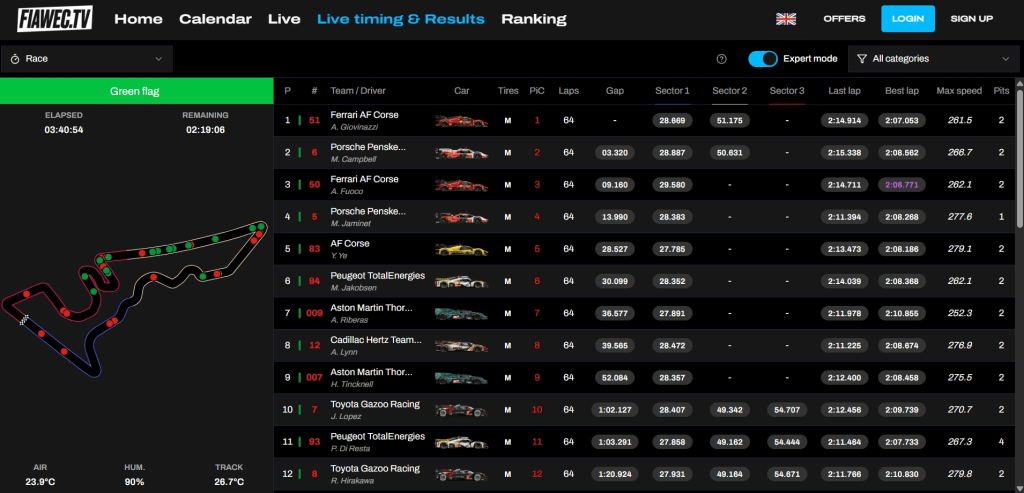Screen dimensions: 1024x493
Task: Go to the Home page
Action: pyautogui.click(x=138, y=19)
